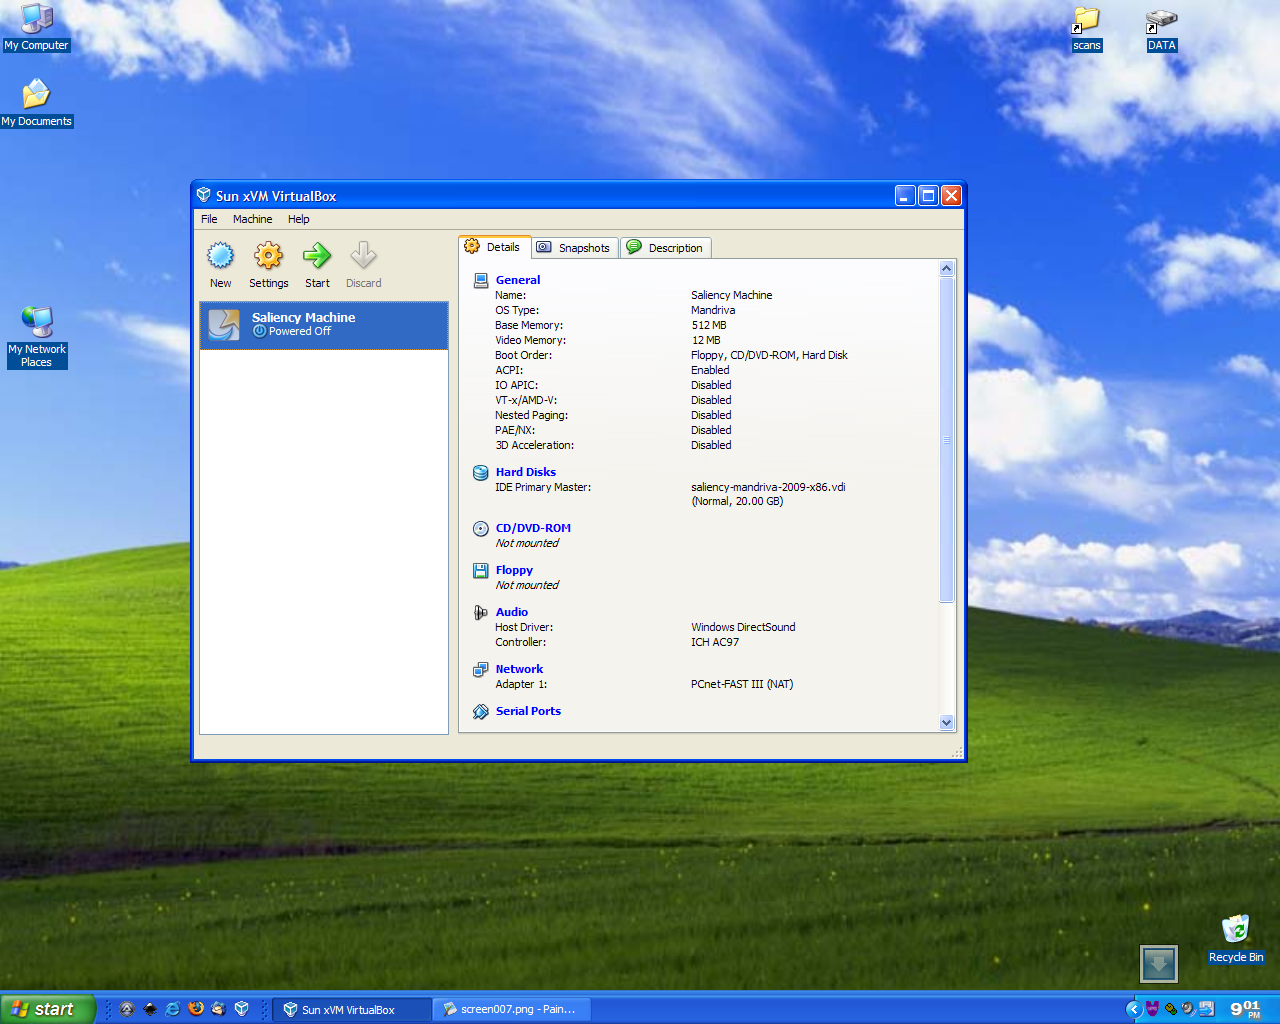Screen dimensions: 1280x1024
Task: Select the My Computer desktop icon
Action: tap(37, 27)
